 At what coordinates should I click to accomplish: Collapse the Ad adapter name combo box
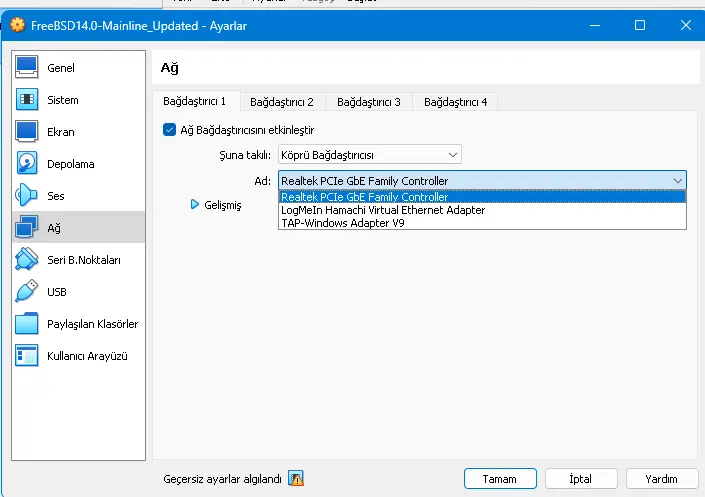[482, 181]
